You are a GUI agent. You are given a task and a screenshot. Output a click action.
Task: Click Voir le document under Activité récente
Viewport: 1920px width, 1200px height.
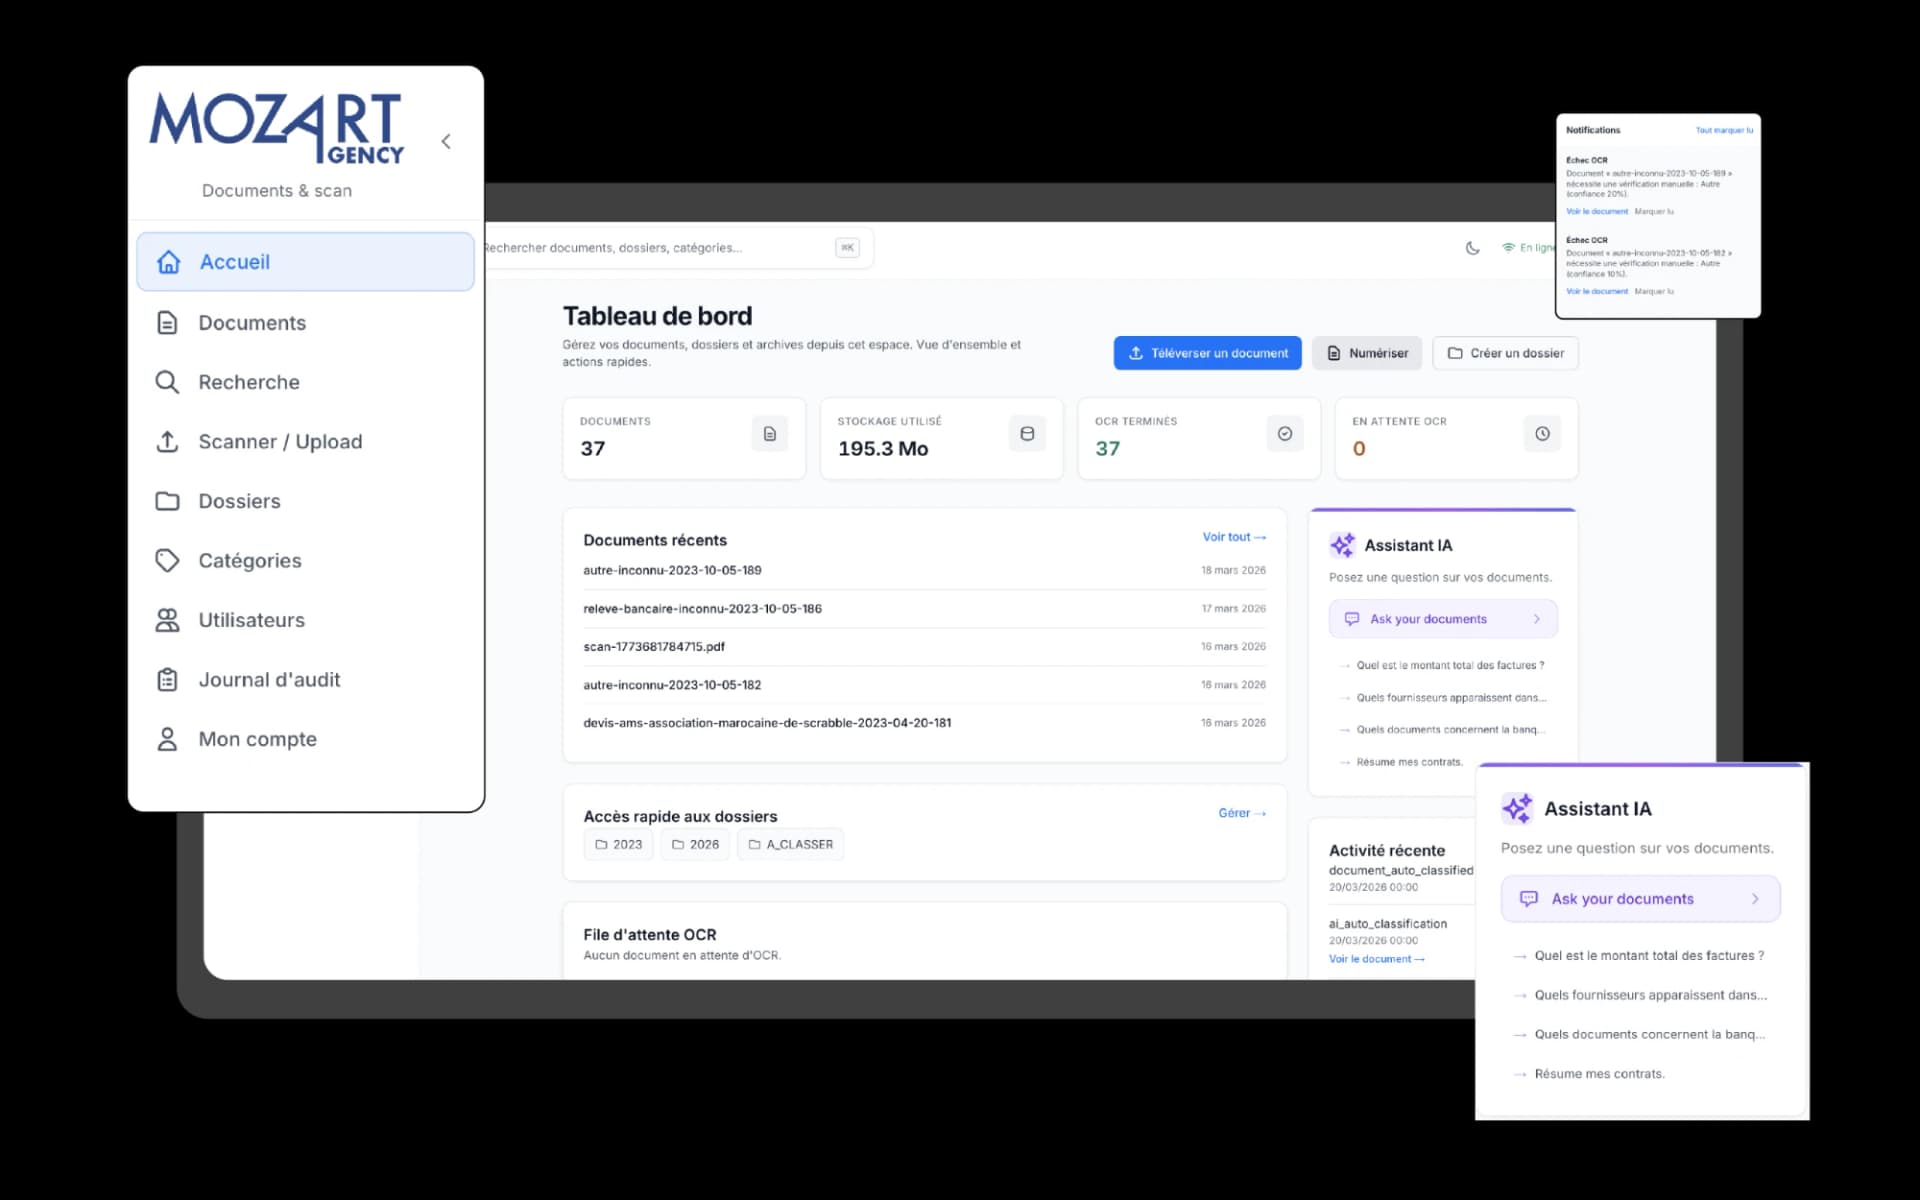tap(1376, 959)
